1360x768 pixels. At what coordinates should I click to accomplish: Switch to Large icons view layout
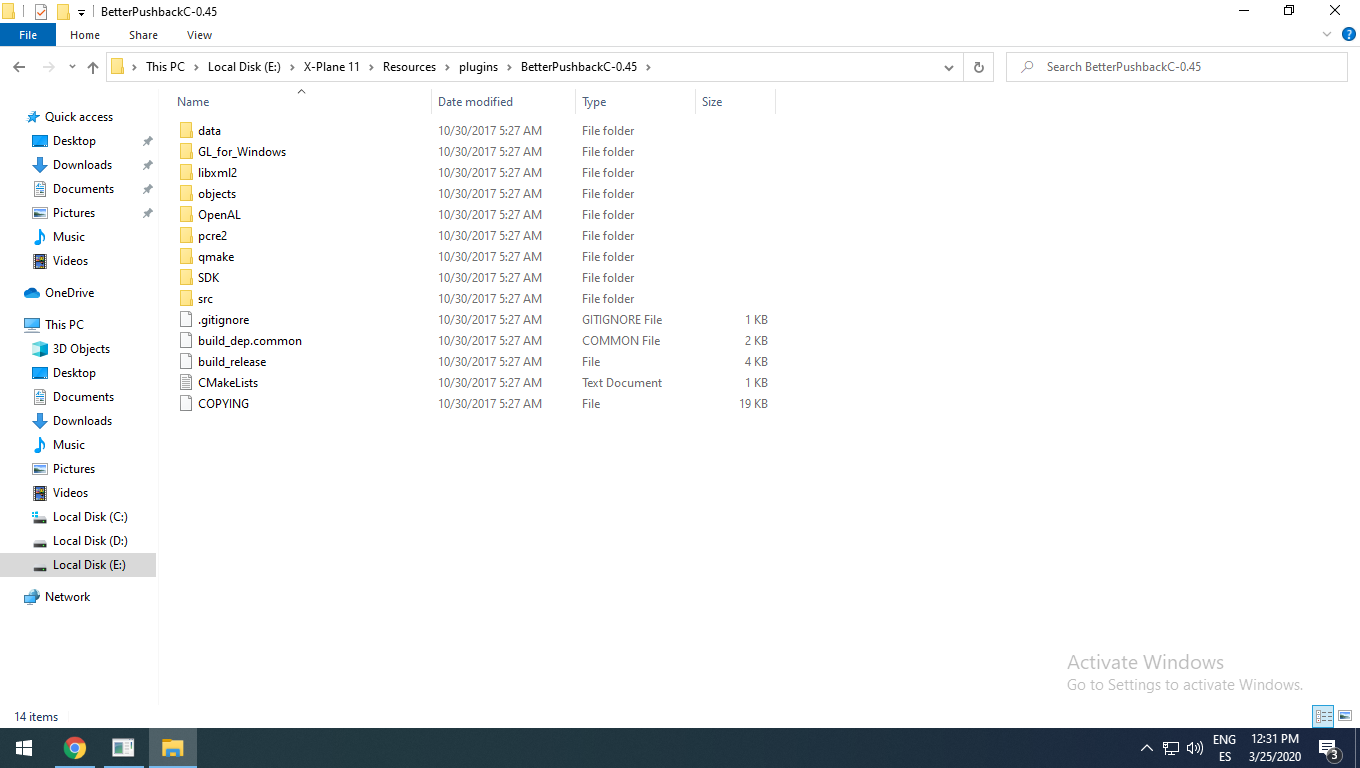click(x=1345, y=716)
